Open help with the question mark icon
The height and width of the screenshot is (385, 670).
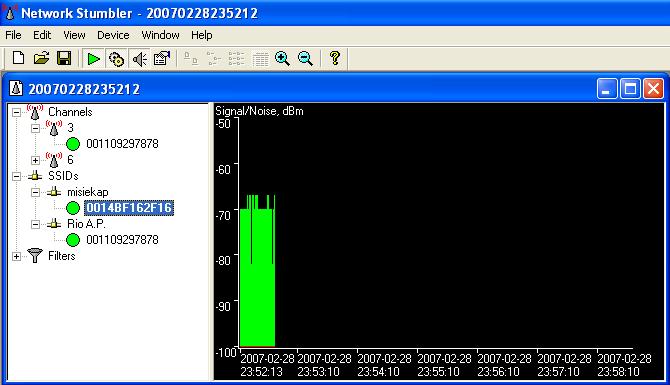click(335, 58)
